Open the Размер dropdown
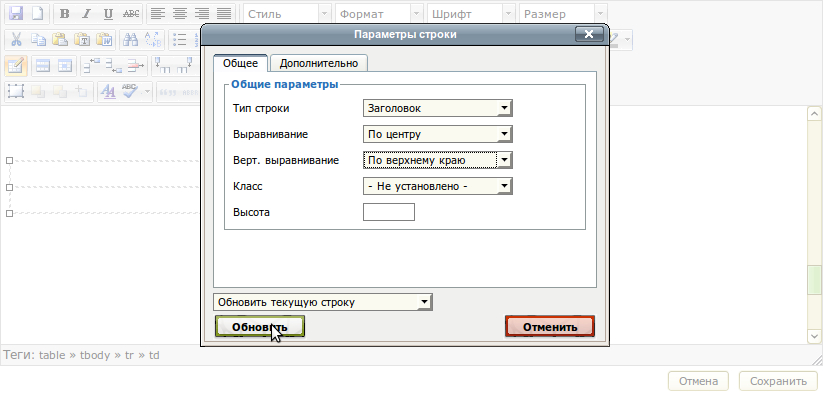823x403 pixels. coord(563,14)
